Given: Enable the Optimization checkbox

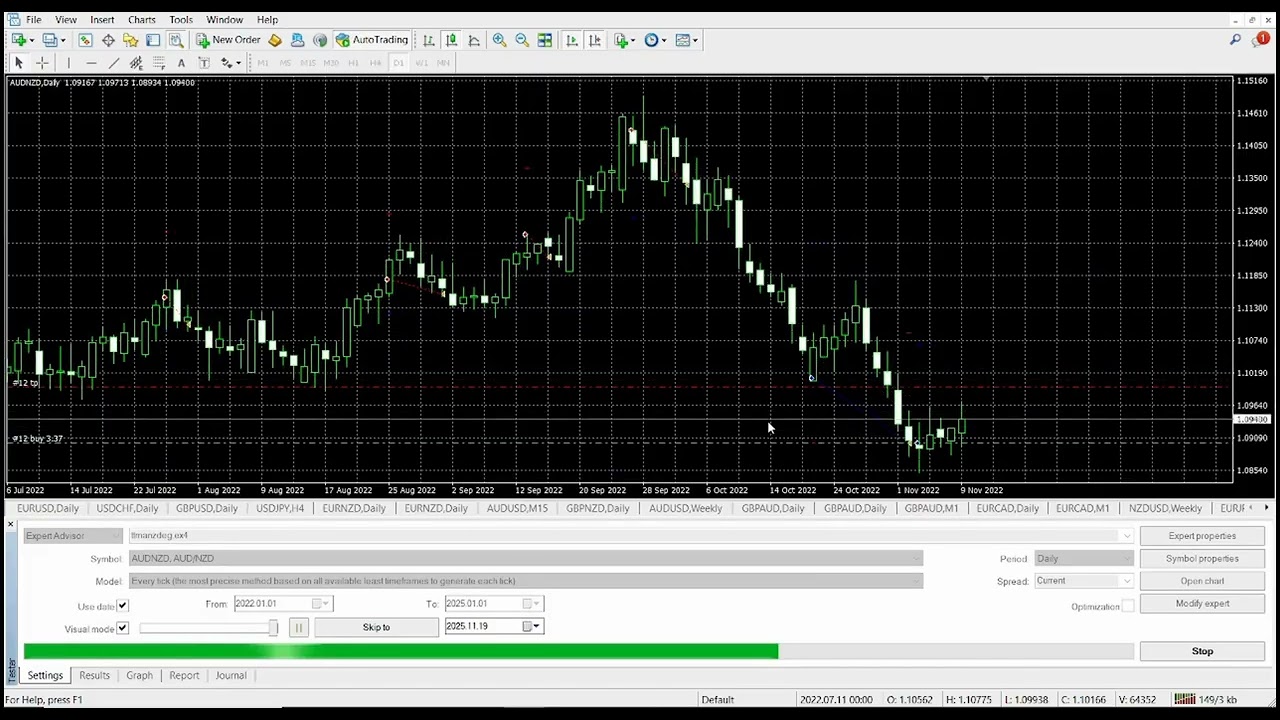Looking at the screenshot, I should pos(1128,606).
